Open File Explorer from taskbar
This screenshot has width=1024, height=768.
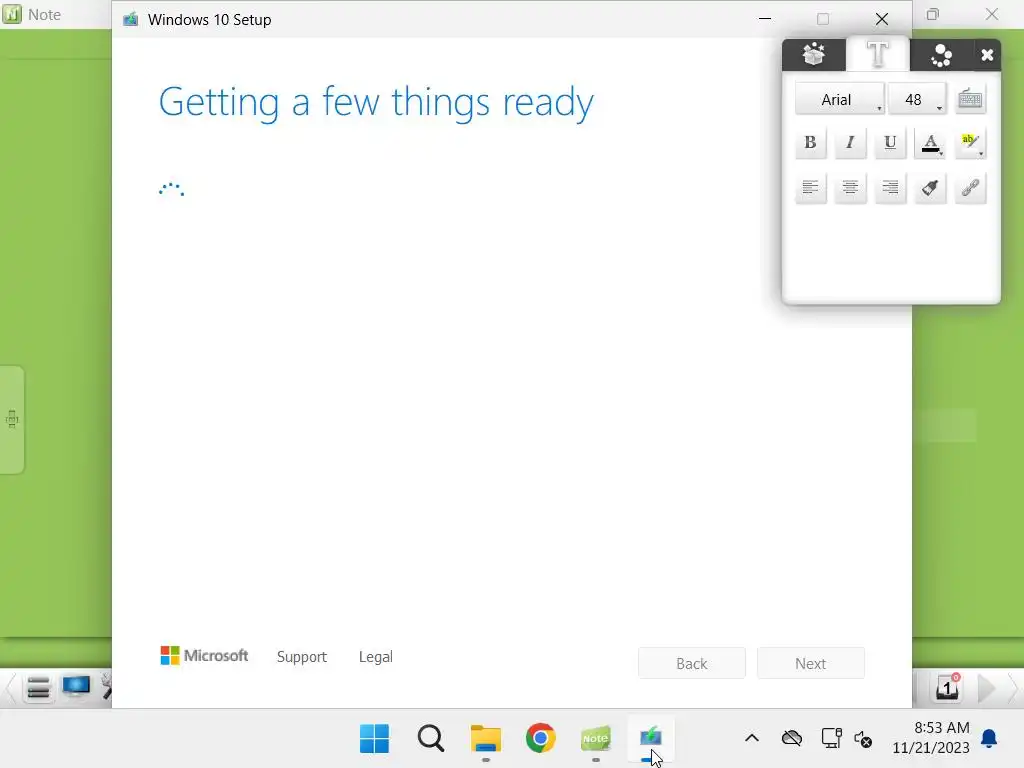click(486, 739)
